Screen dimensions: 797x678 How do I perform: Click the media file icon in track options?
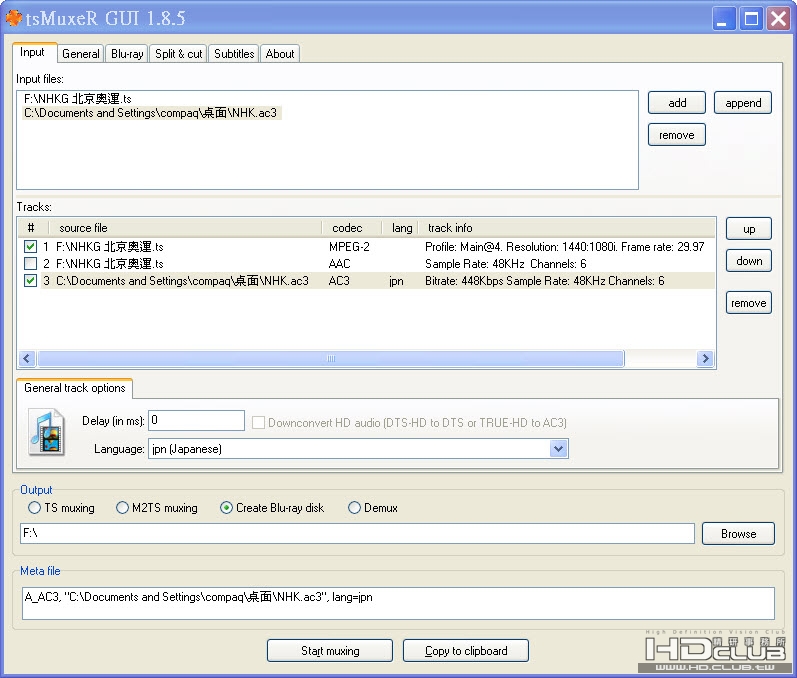(x=47, y=432)
